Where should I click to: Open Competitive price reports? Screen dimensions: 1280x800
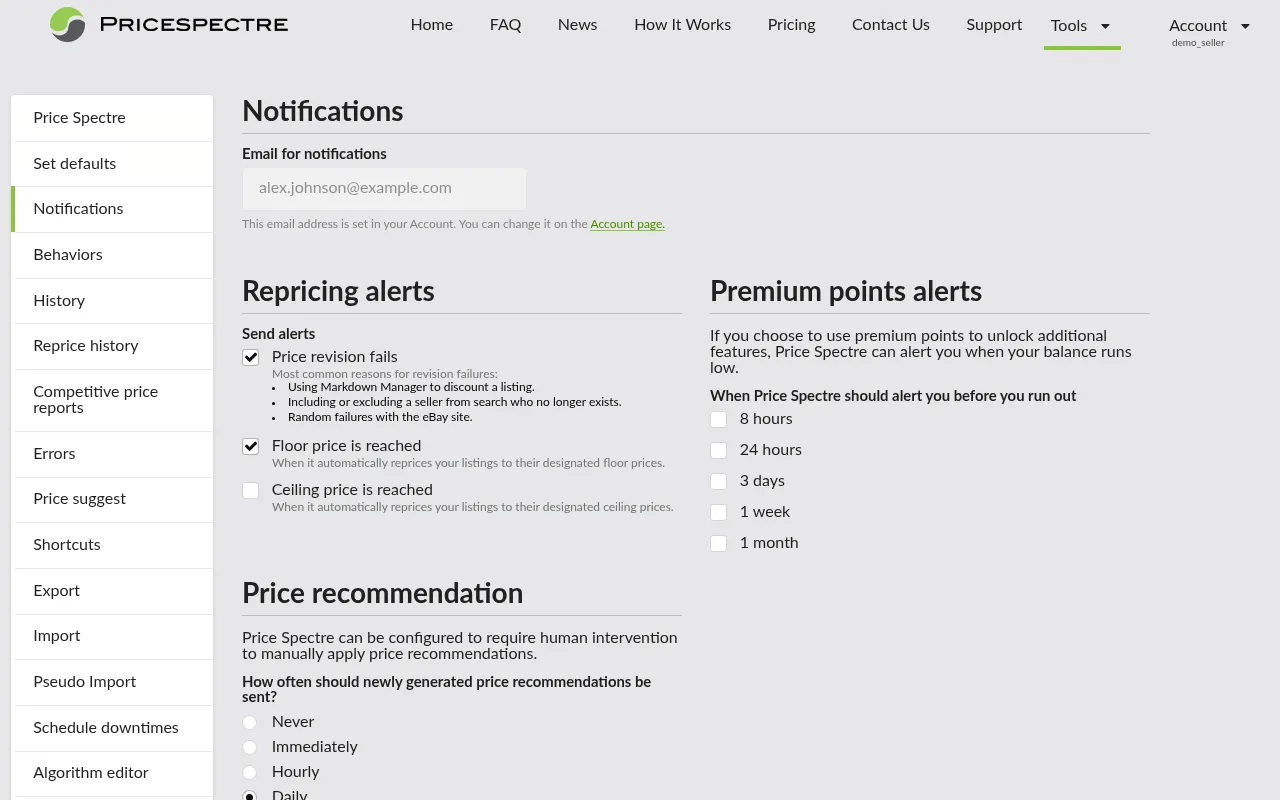(x=95, y=399)
